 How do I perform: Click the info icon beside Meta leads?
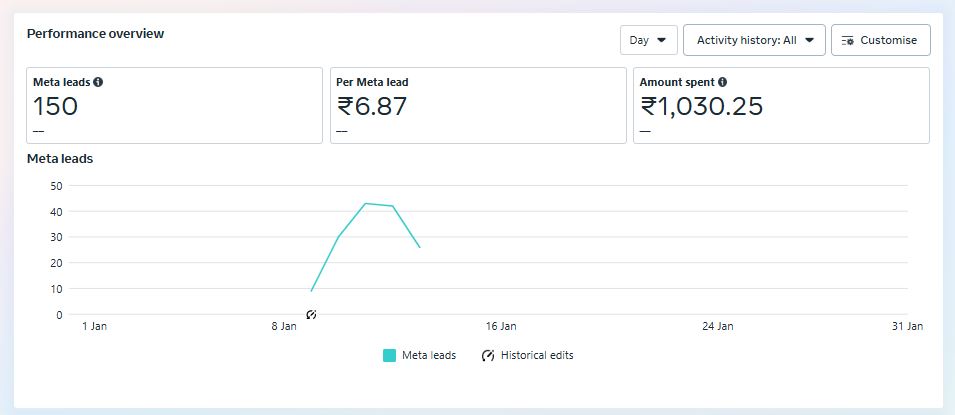pyautogui.click(x=98, y=82)
